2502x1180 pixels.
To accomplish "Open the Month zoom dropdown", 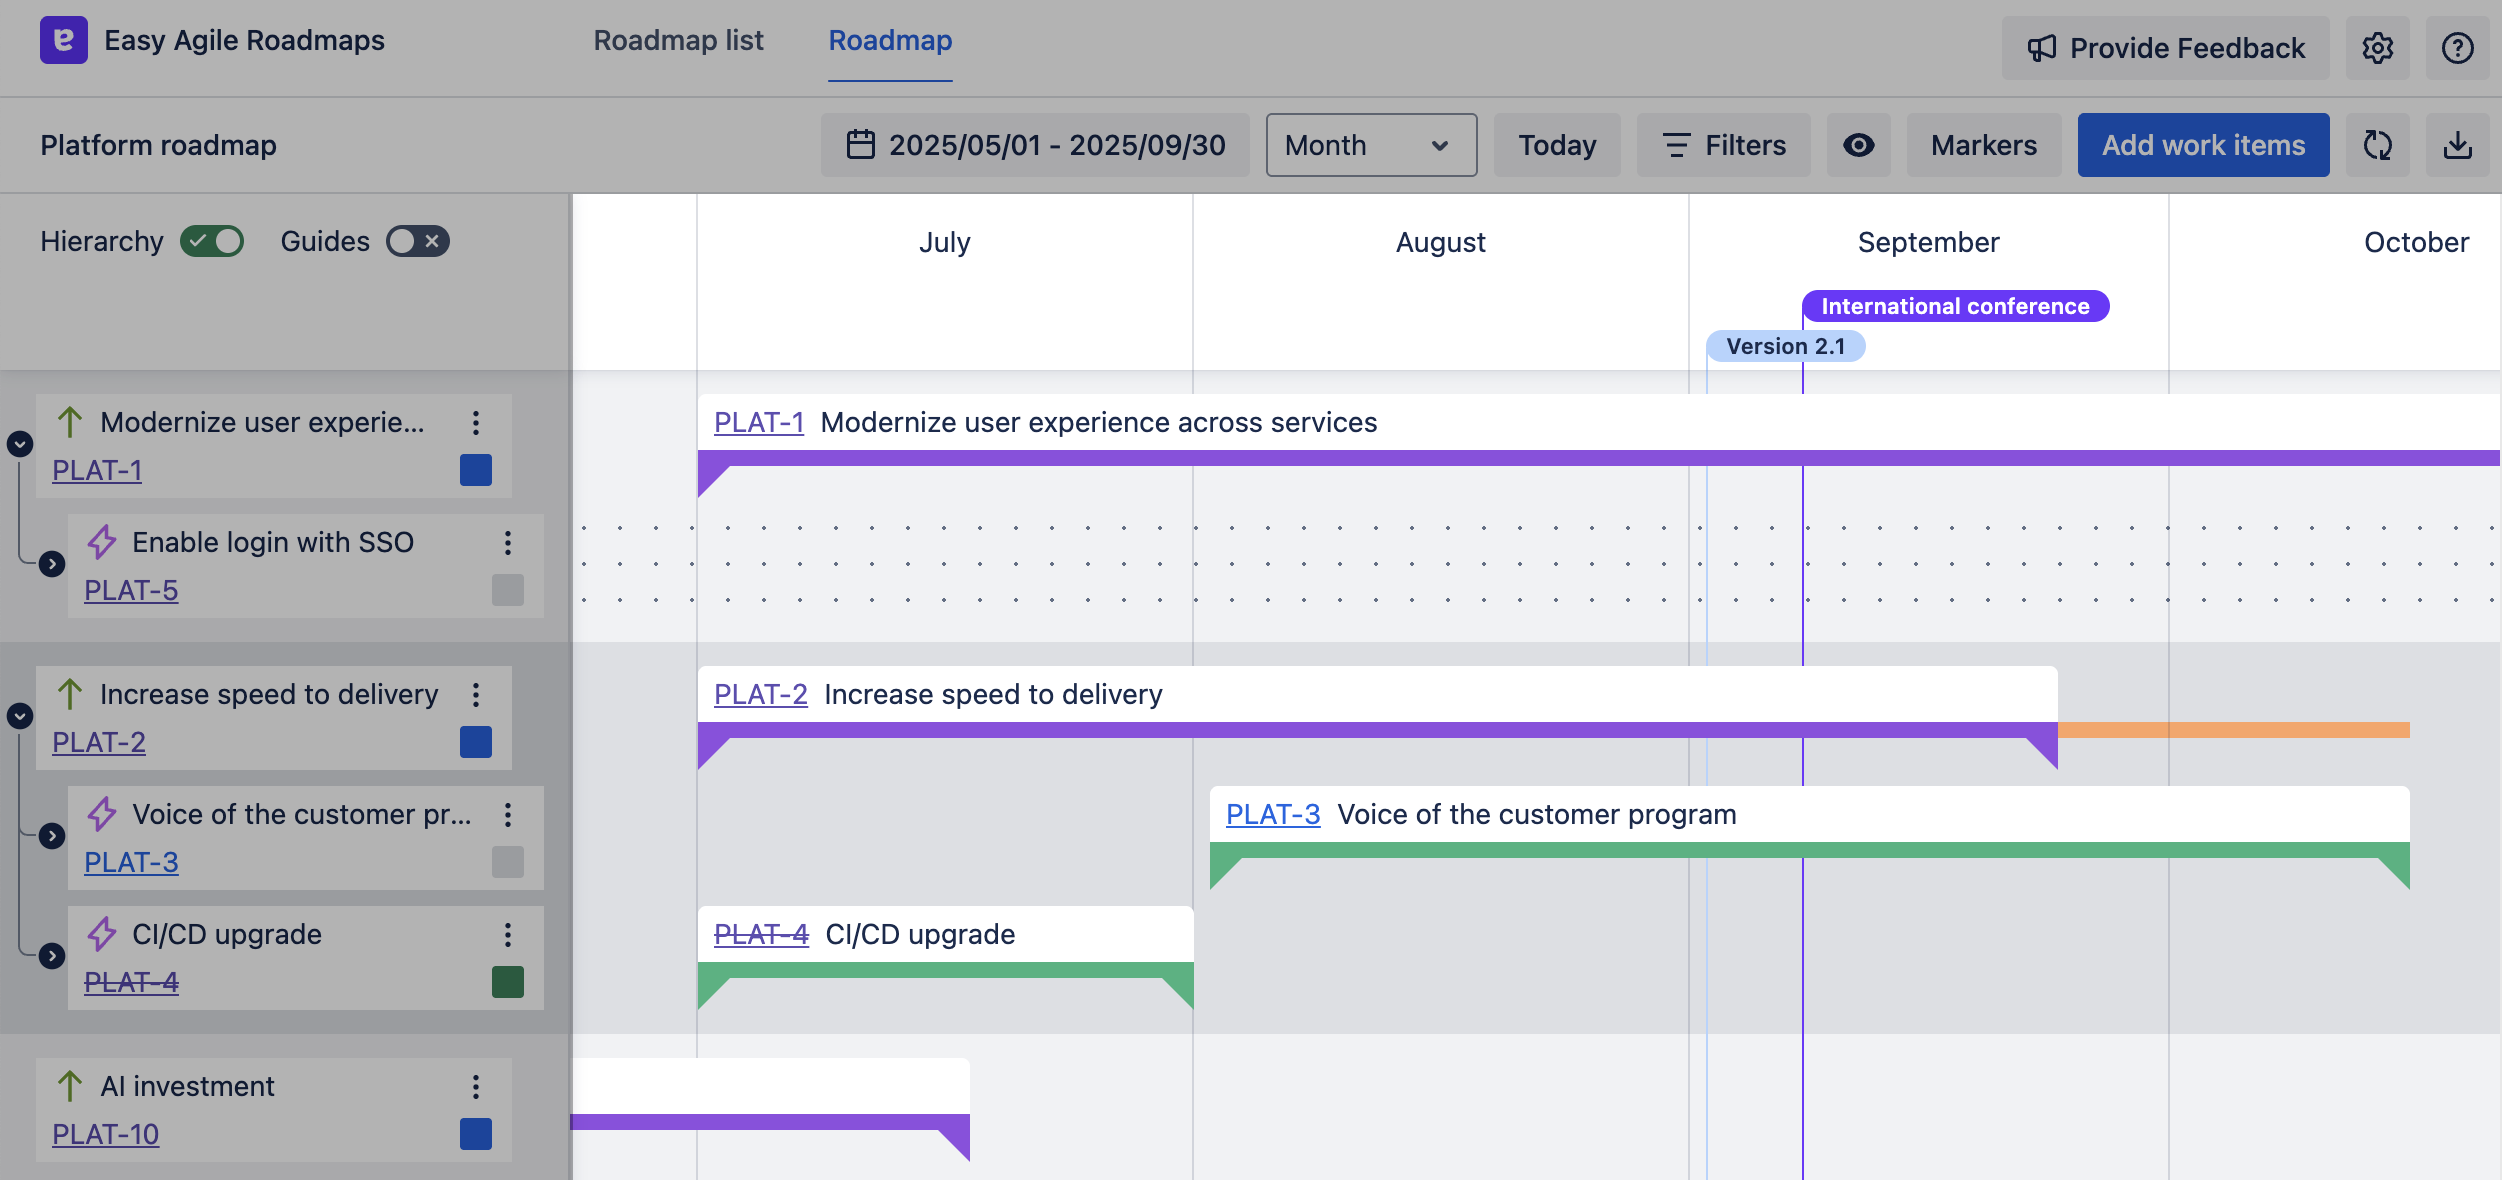I will click(1370, 145).
